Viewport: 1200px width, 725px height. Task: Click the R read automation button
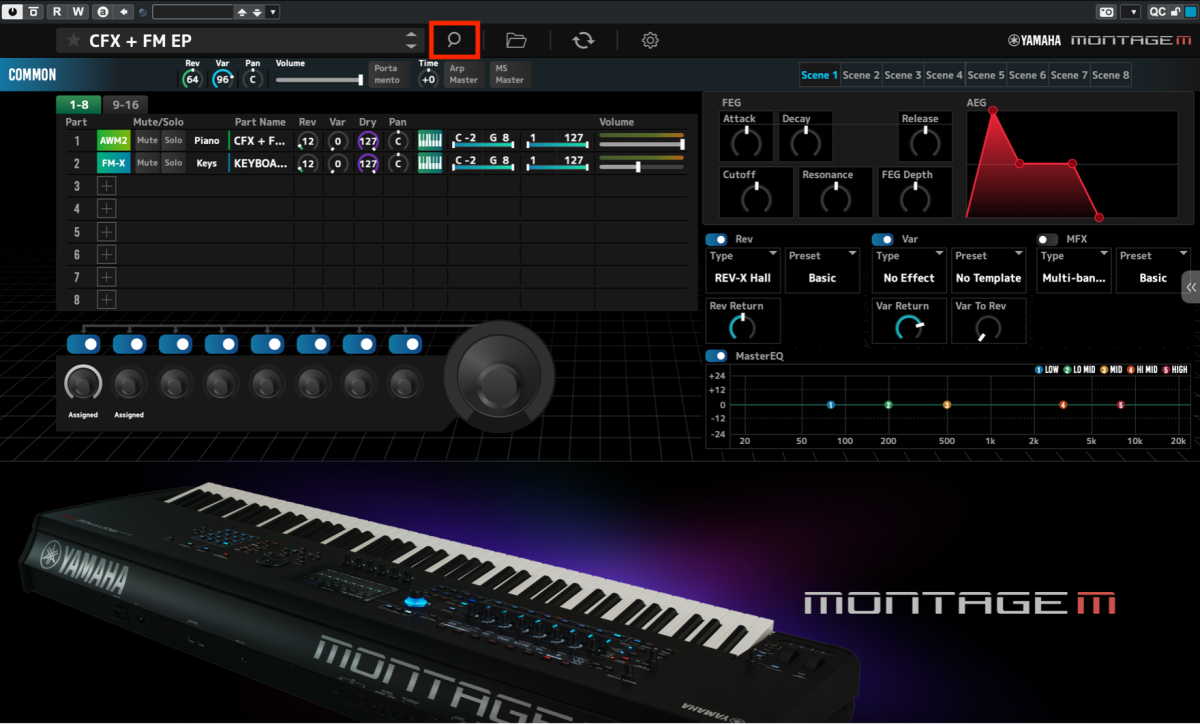(x=56, y=11)
